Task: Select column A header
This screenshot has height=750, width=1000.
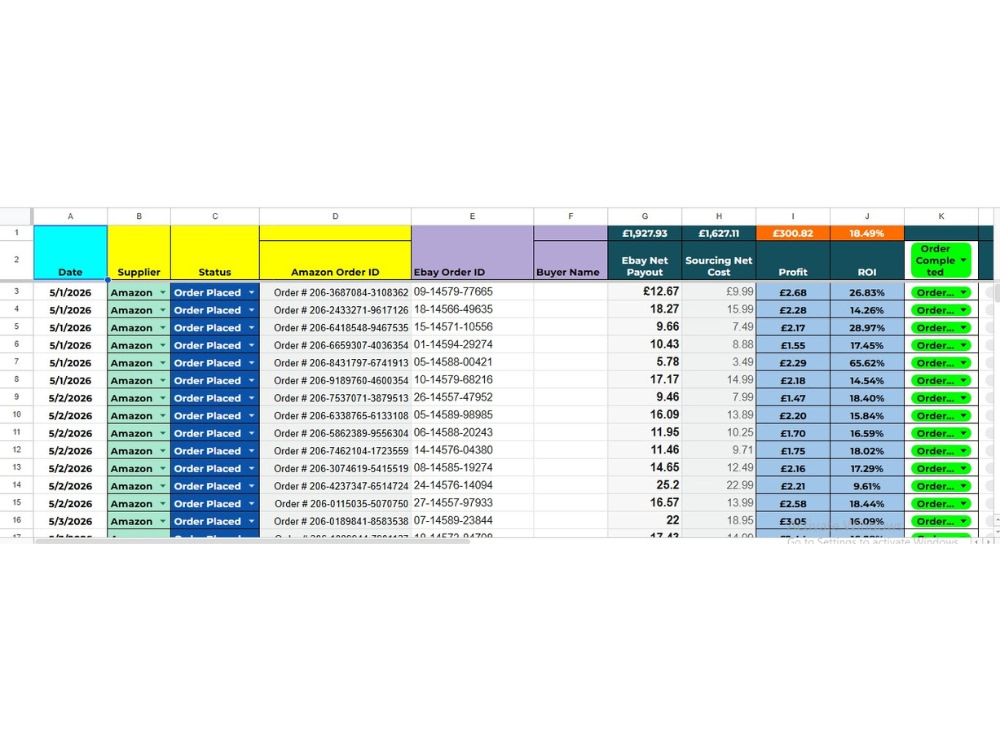Action: 70,216
